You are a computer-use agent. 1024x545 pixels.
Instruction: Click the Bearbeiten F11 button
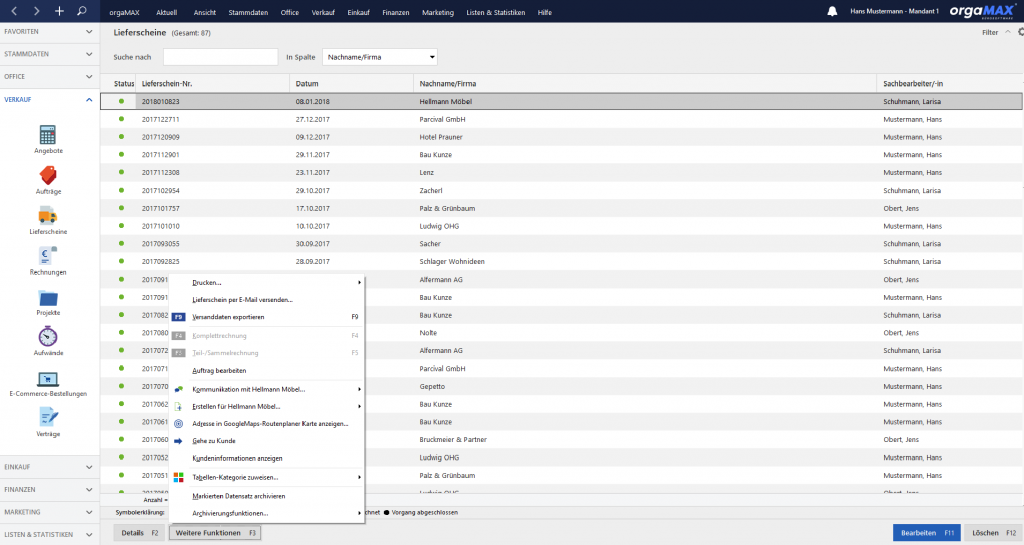(x=927, y=533)
